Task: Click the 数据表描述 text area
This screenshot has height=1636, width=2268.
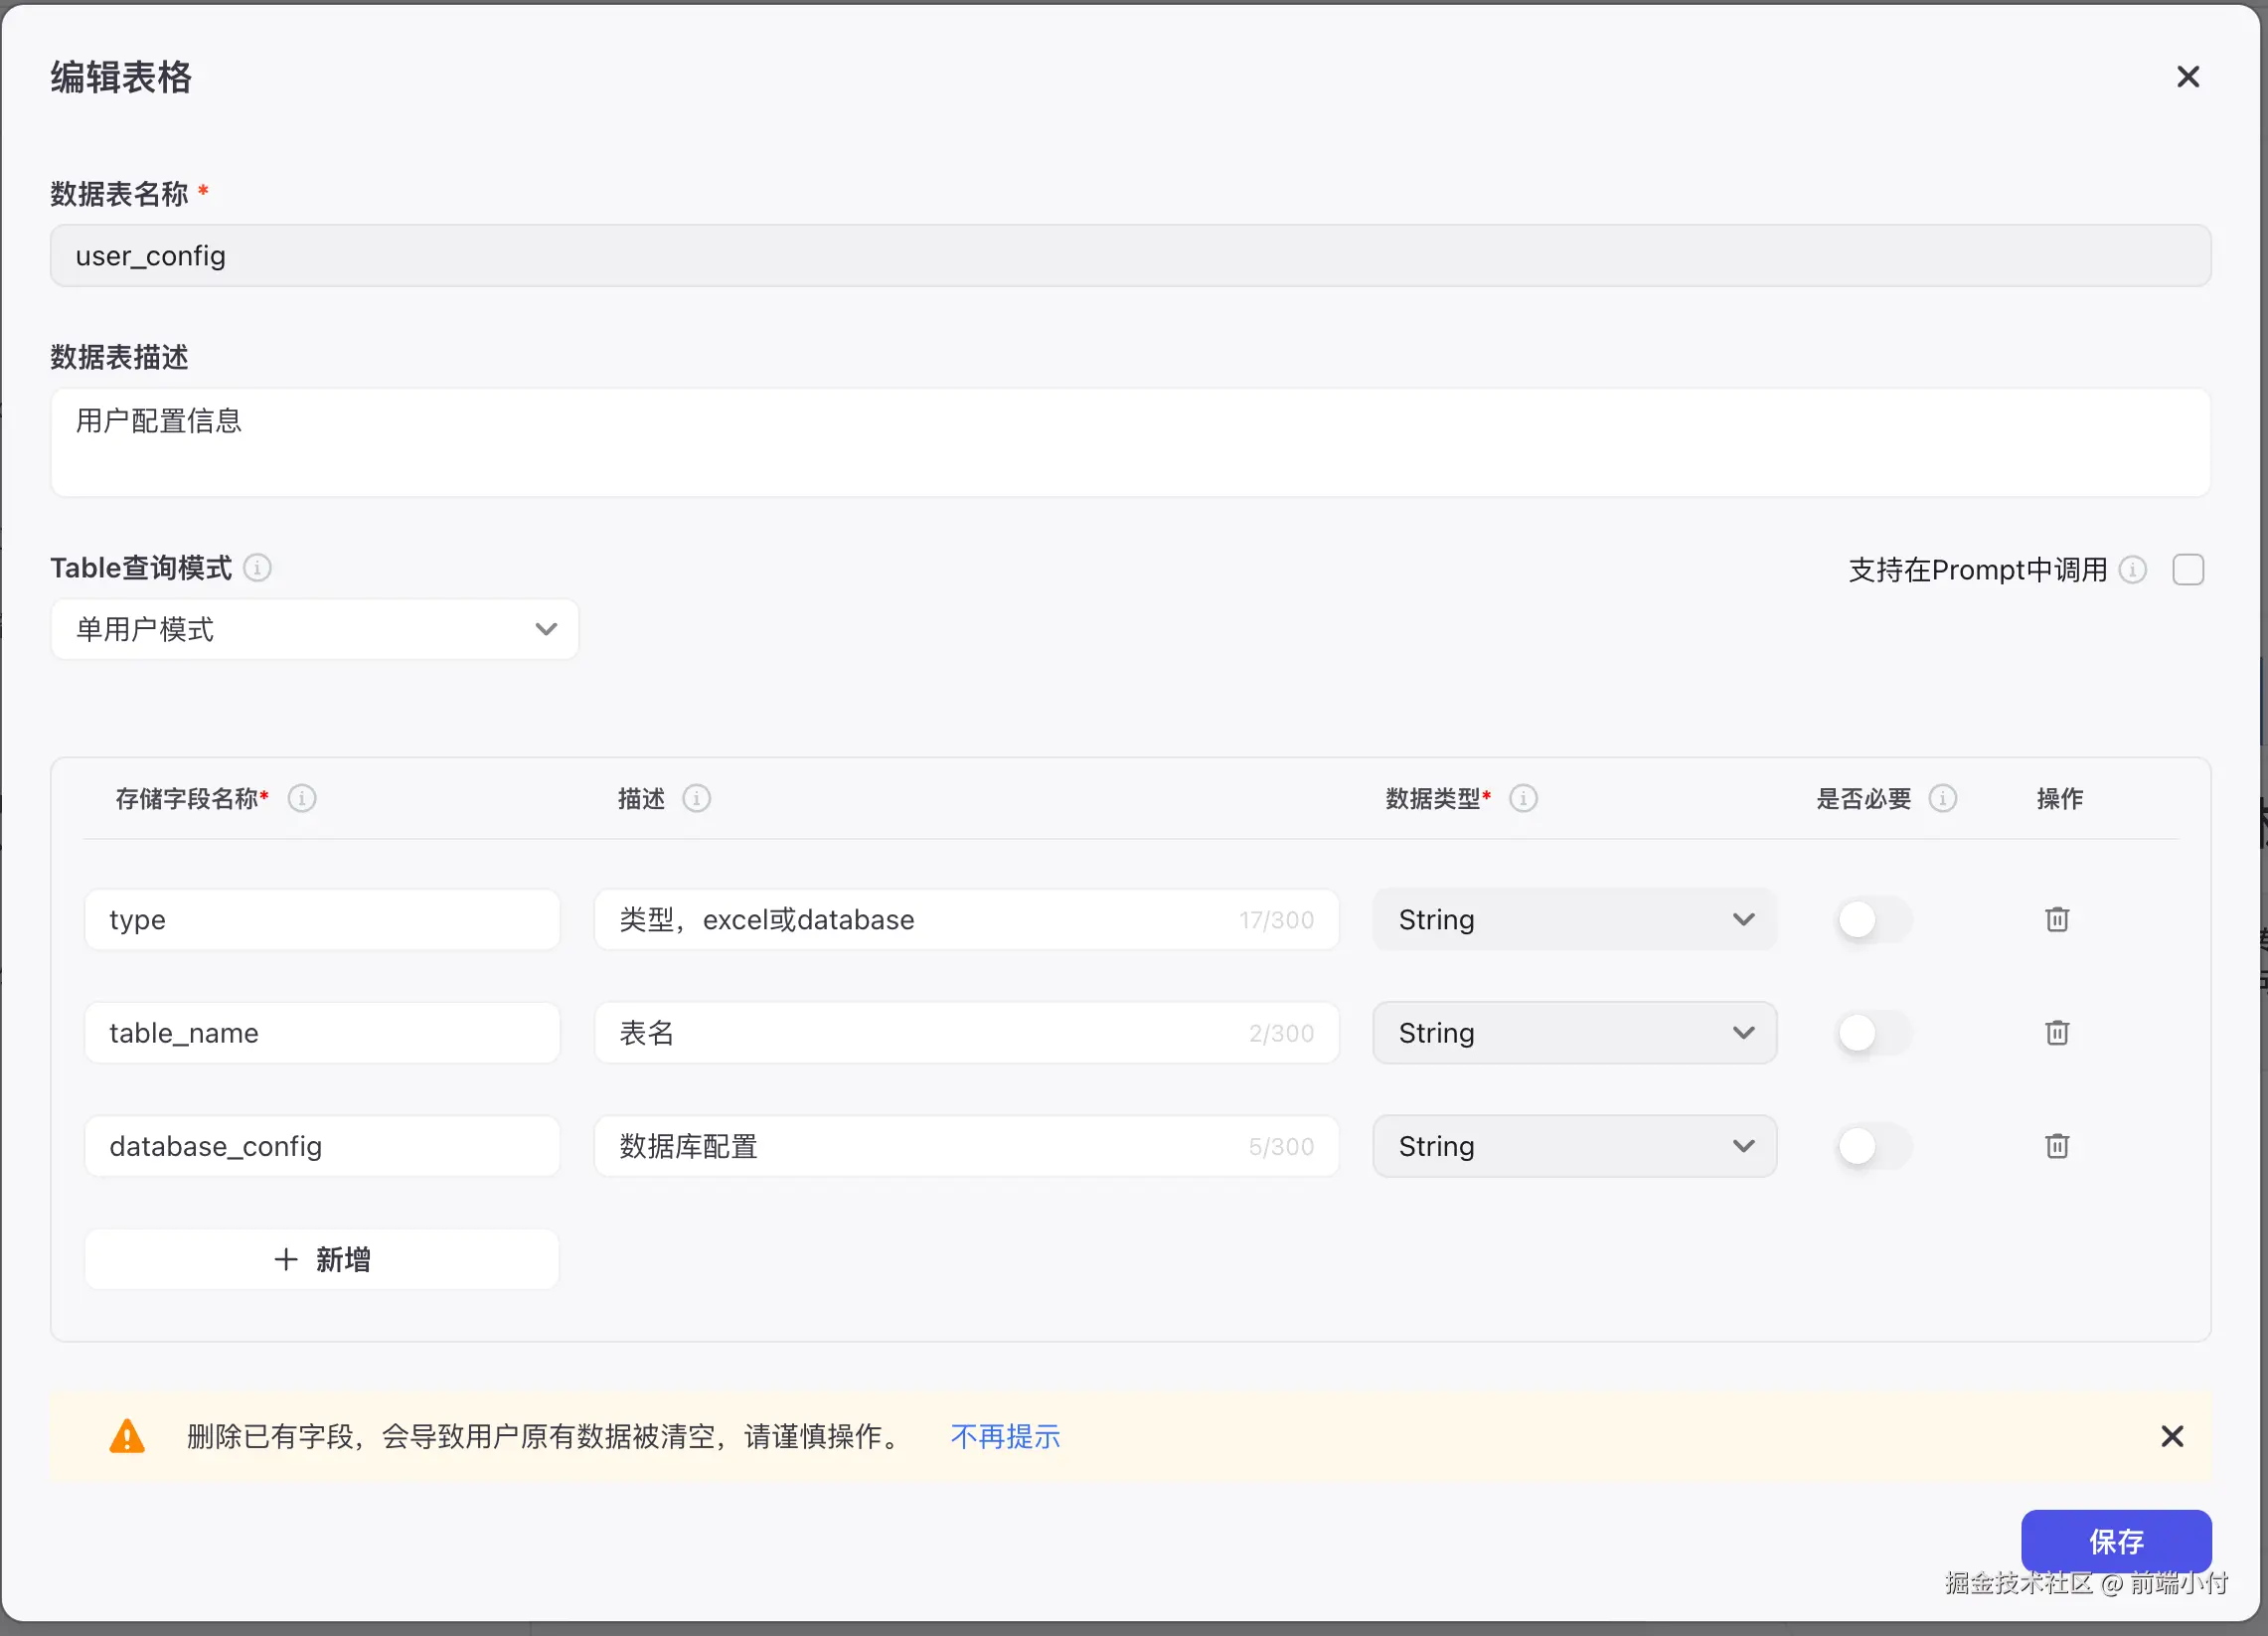Action: click(1130, 442)
